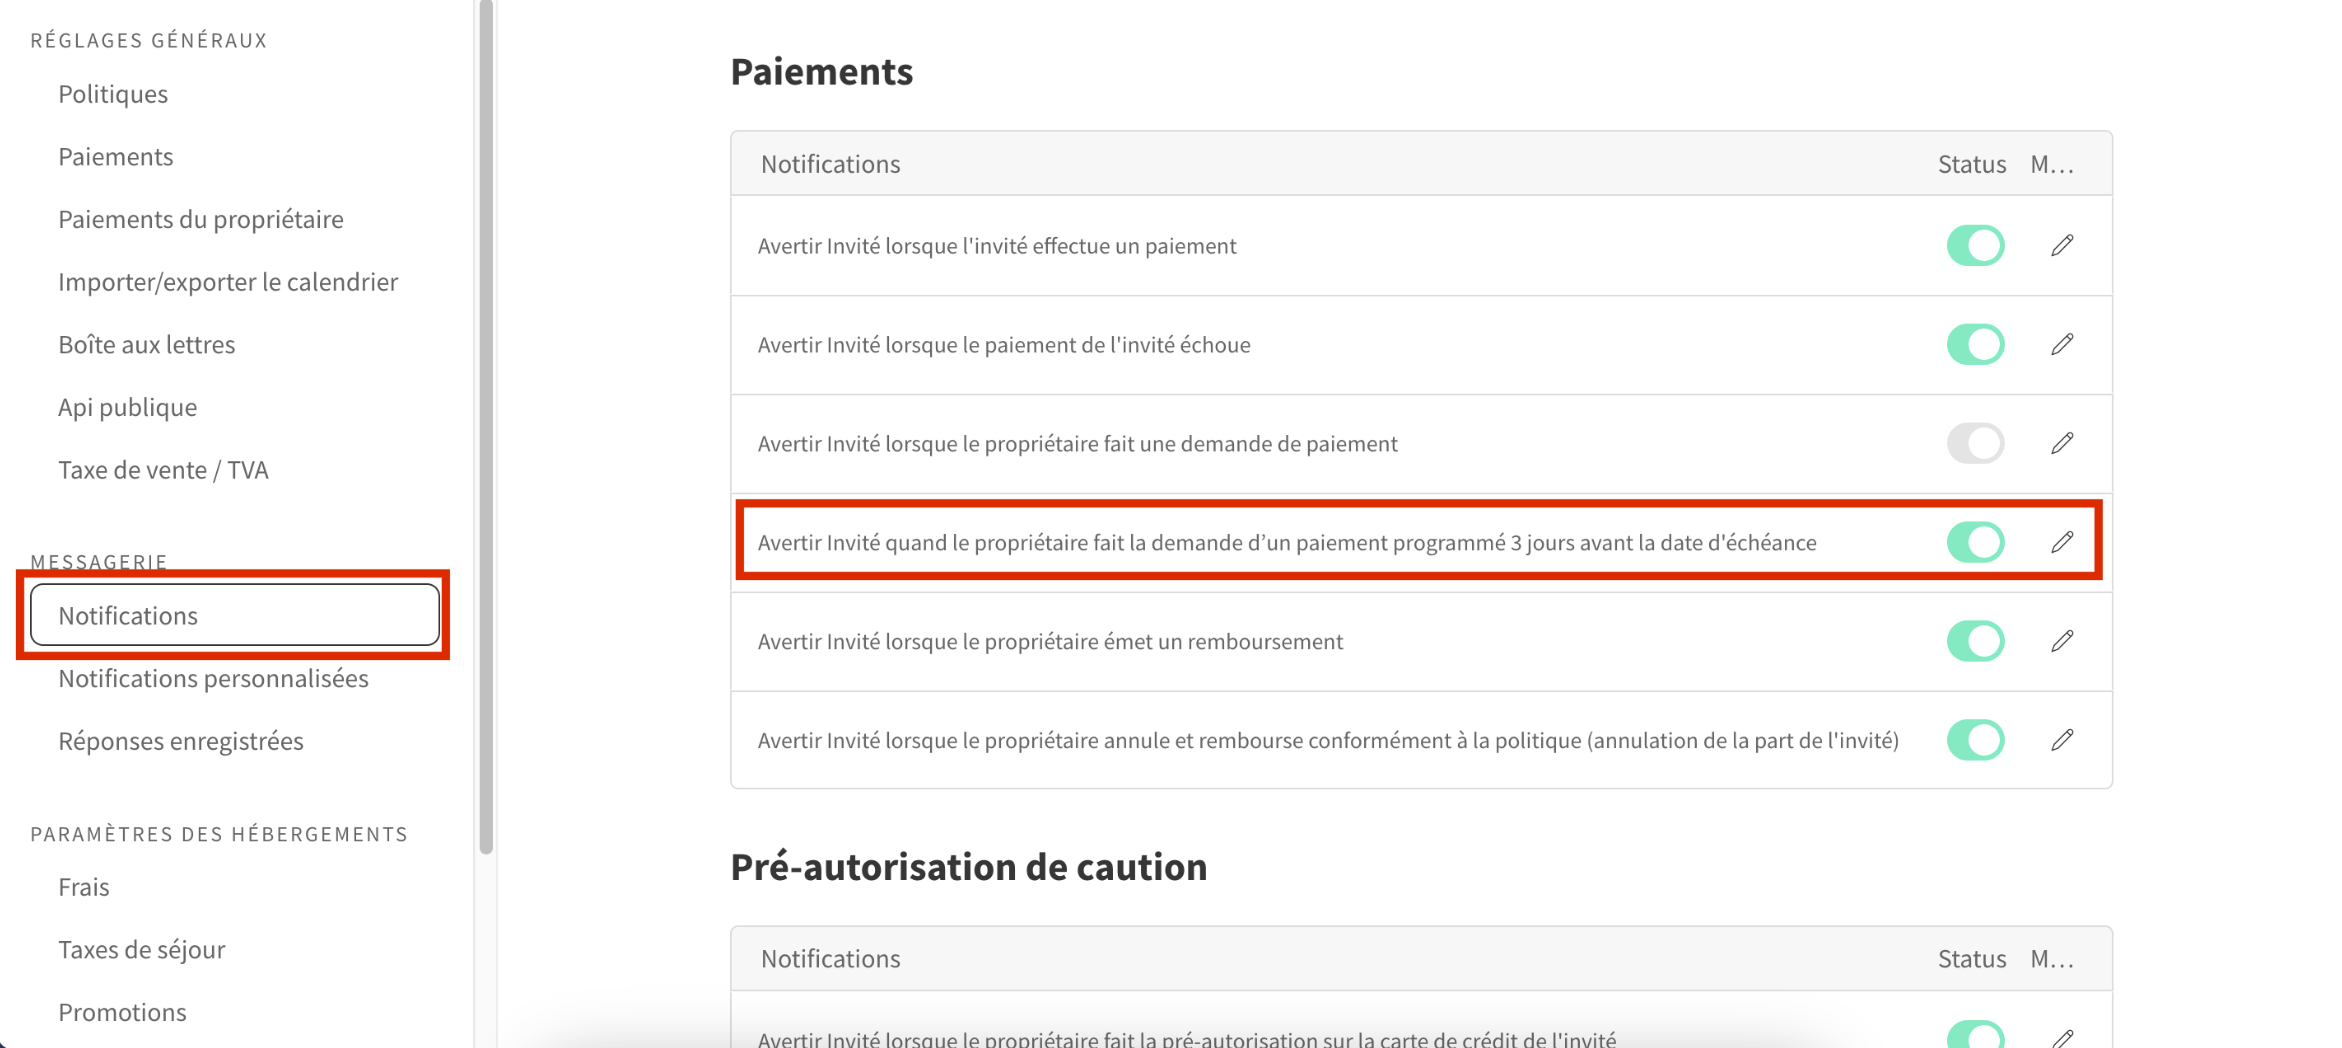Go to Réponses enregistrées
Screen dimensions: 2342x1048
181,740
